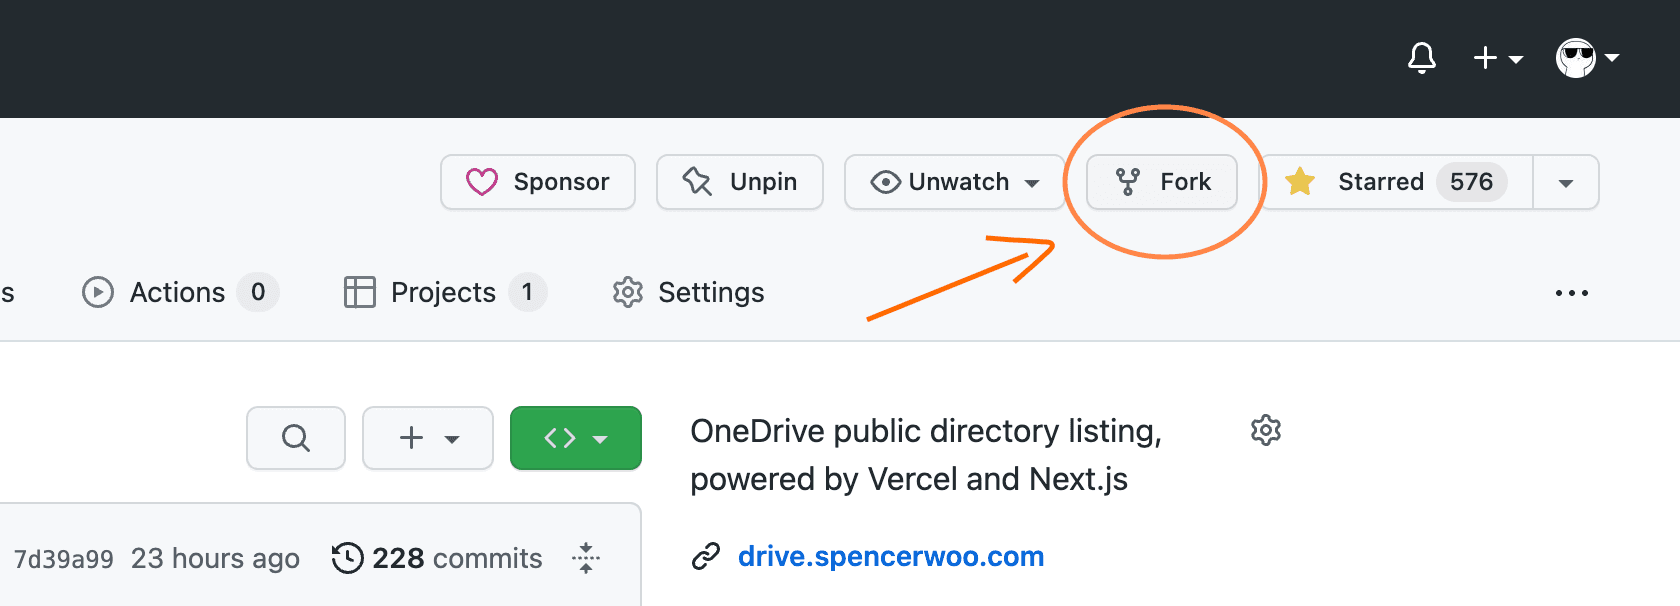Open repository About settings gear
The width and height of the screenshot is (1680, 606).
point(1266,430)
